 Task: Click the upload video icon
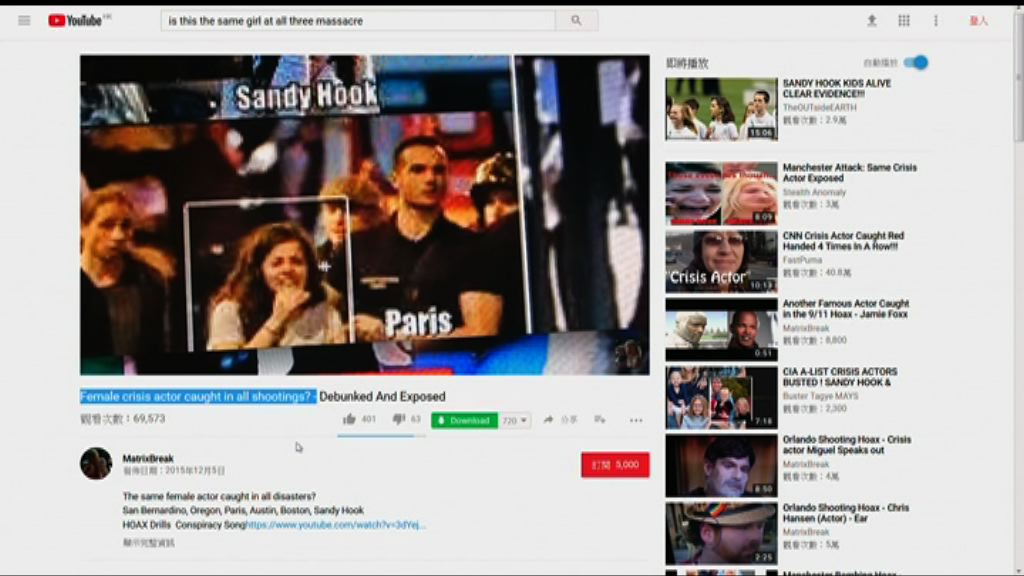tap(871, 20)
